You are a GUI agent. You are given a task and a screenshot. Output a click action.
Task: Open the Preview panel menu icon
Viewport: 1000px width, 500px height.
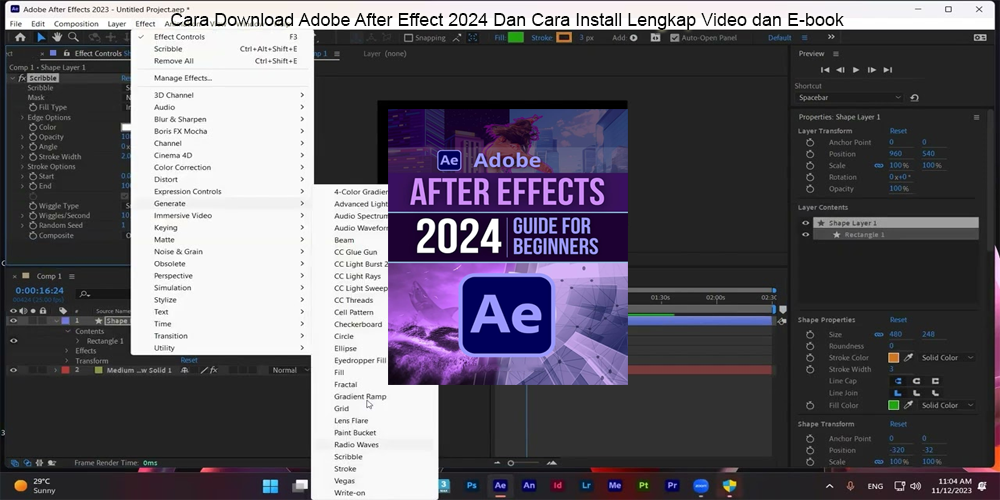(835, 54)
